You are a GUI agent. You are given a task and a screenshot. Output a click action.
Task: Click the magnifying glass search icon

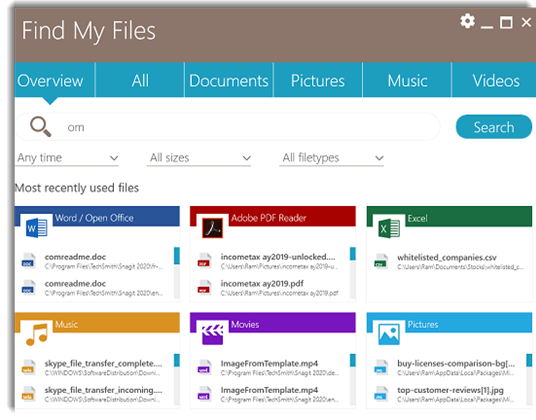click(41, 127)
